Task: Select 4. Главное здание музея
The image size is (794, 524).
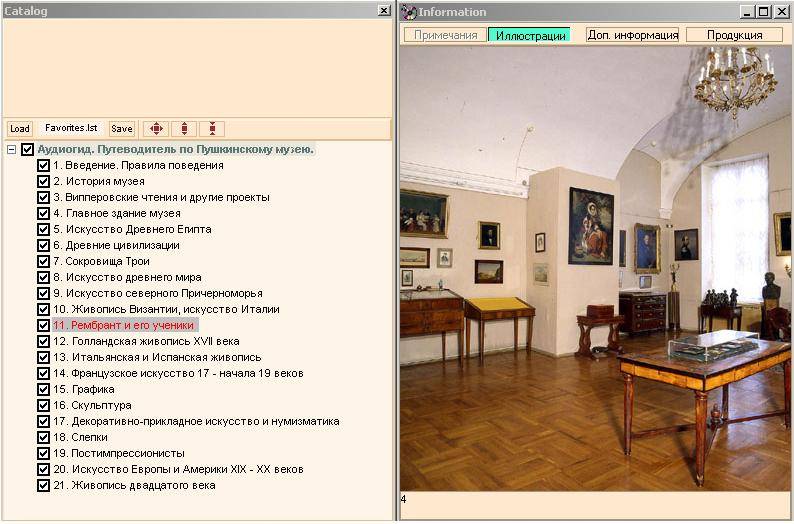Action: (116, 213)
